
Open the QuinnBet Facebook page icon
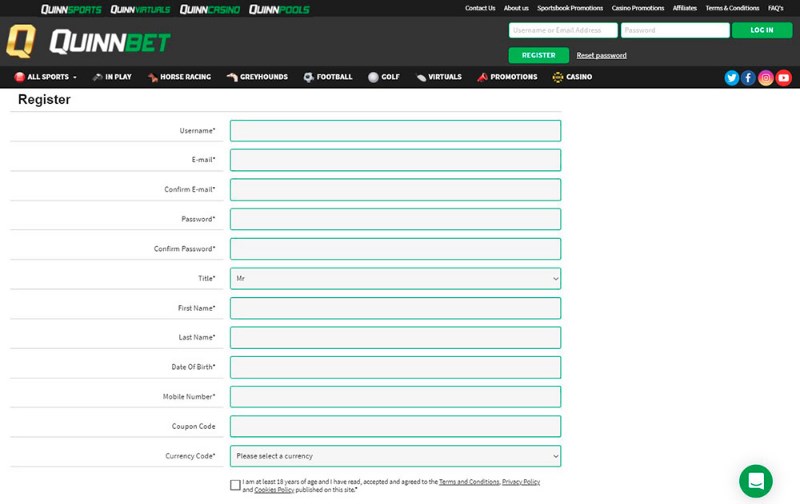tap(748, 78)
